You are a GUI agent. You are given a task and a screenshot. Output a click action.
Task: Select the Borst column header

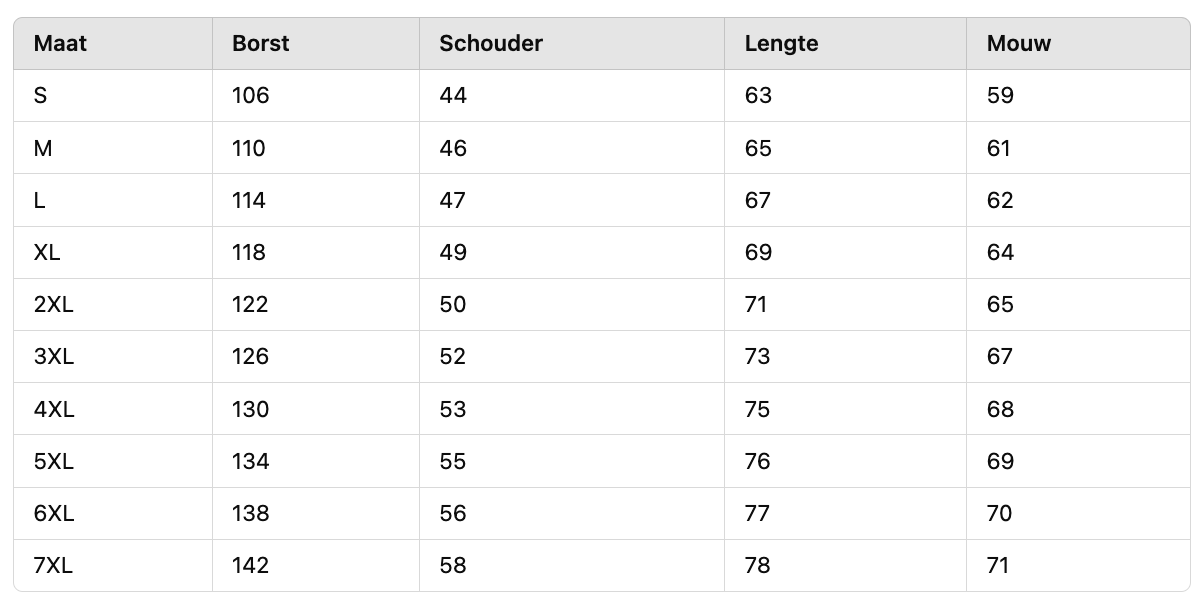(259, 44)
